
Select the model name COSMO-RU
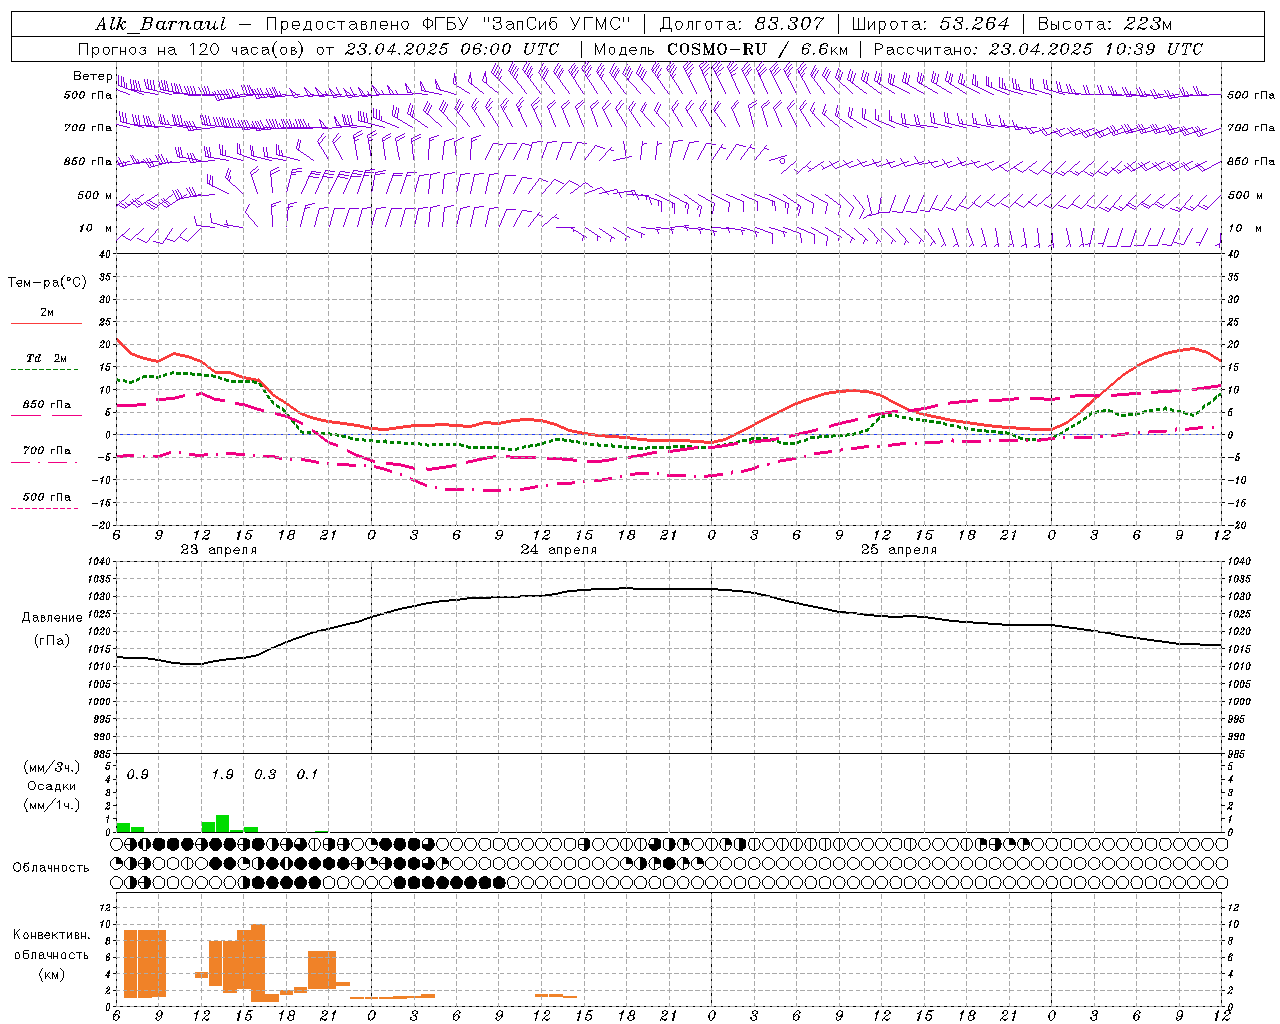point(717,49)
